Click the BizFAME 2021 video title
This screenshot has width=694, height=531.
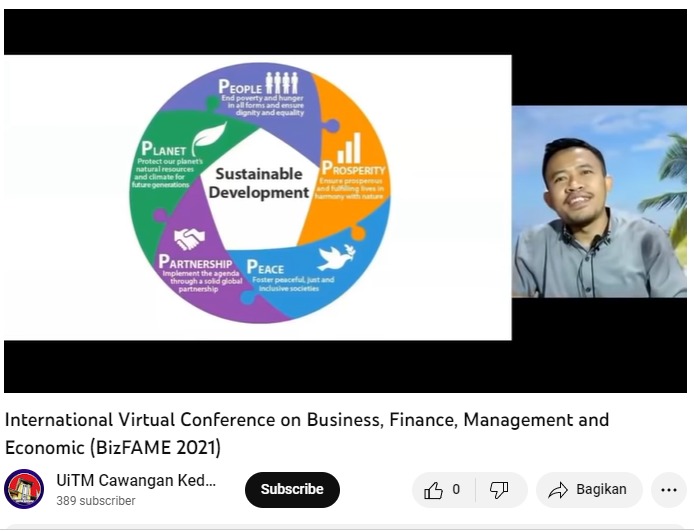[x=307, y=433]
